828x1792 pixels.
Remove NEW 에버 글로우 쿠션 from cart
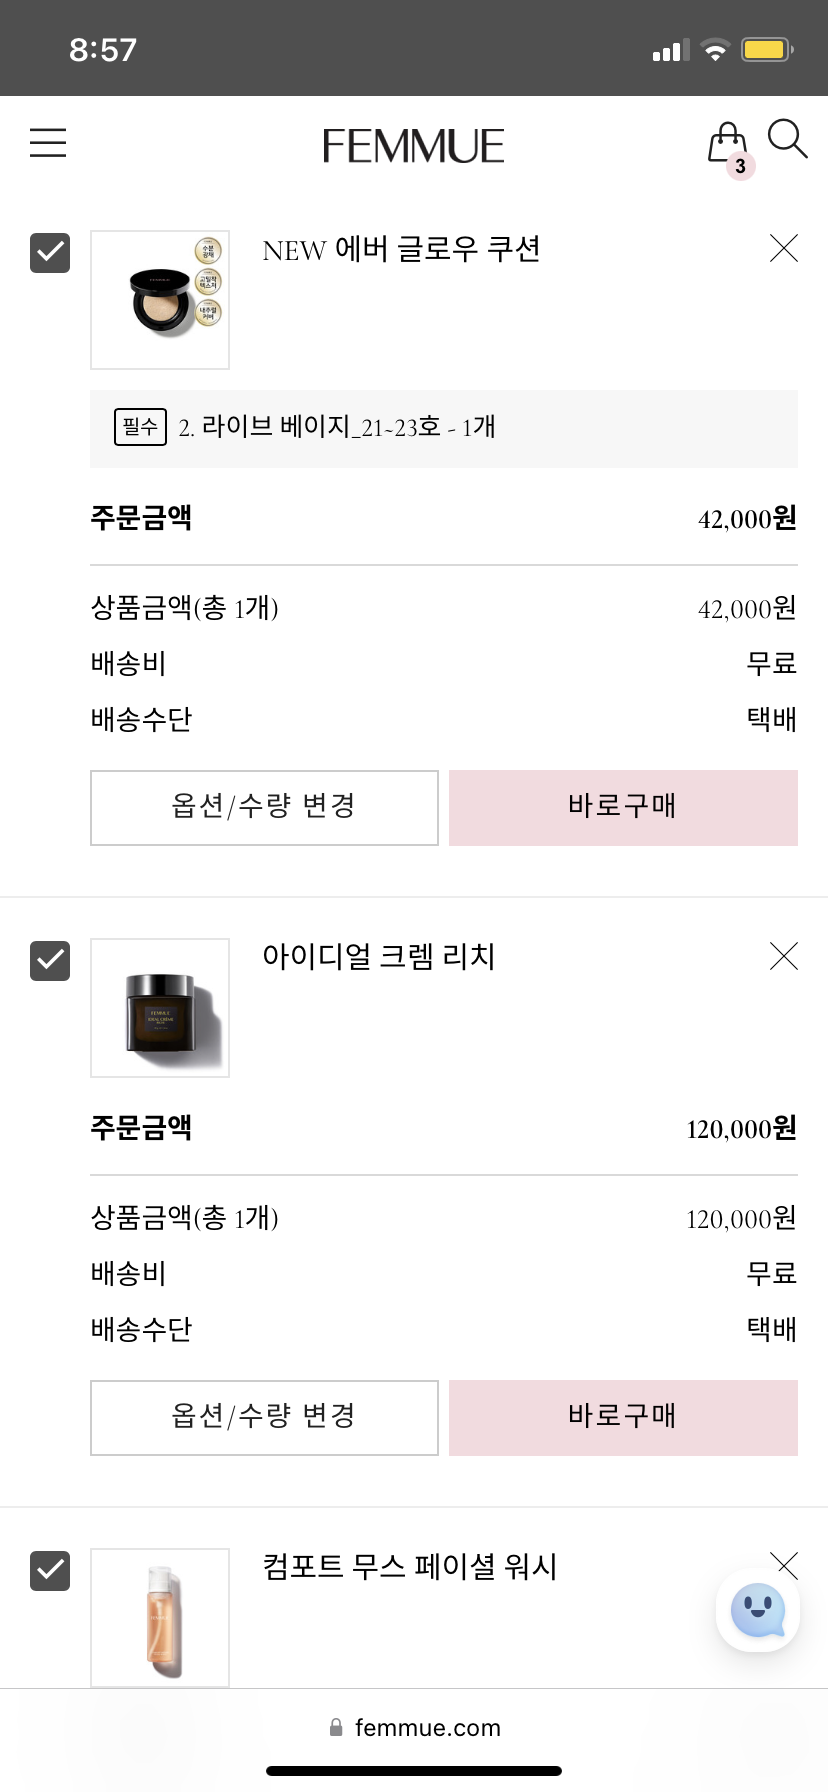point(784,248)
